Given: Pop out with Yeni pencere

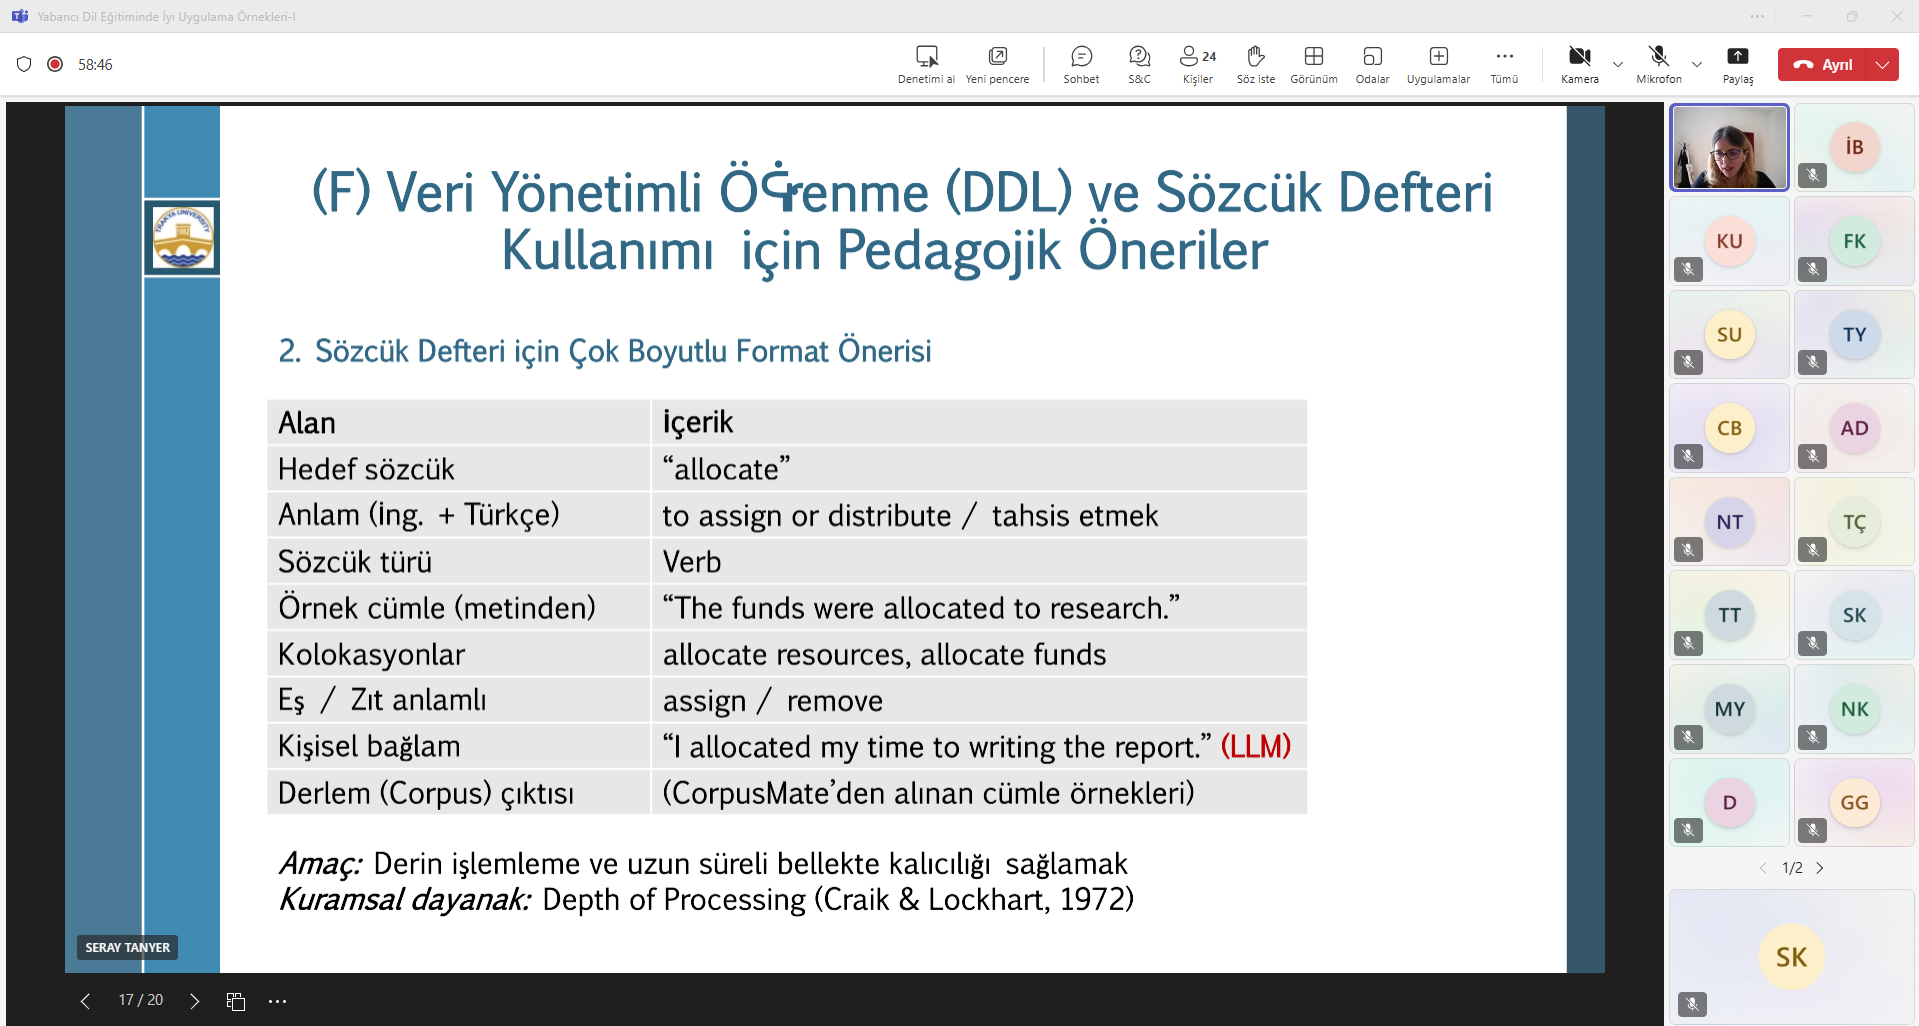Looking at the screenshot, I should point(997,64).
